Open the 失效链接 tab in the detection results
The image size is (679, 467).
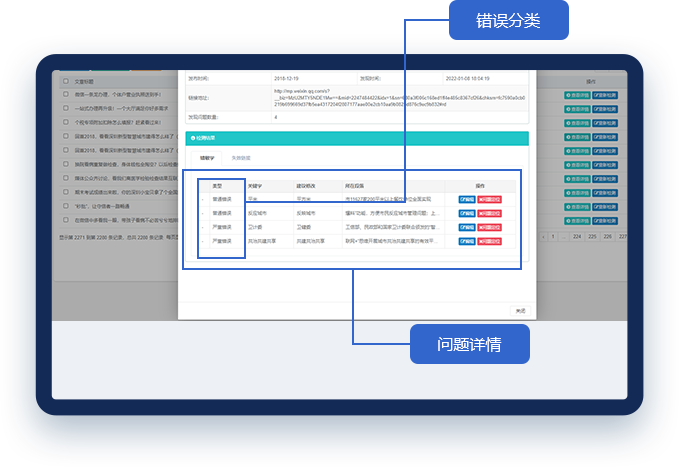pyautogui.click(x=241, y=158)
